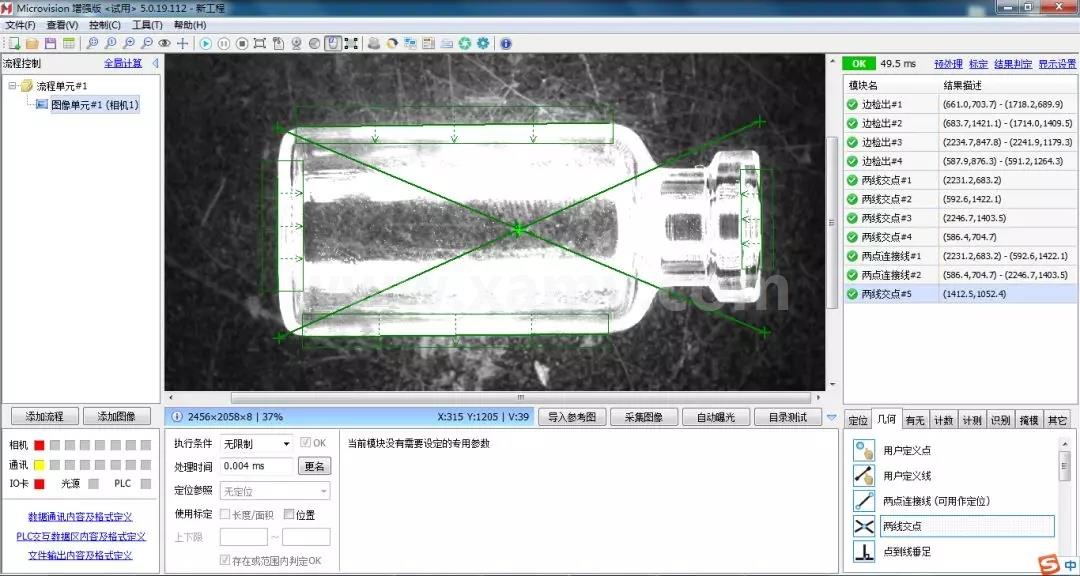Viewport: 1080px width, 576px height.
Task: Select the 两线交点 tool icon
Action: pos(864,526)
